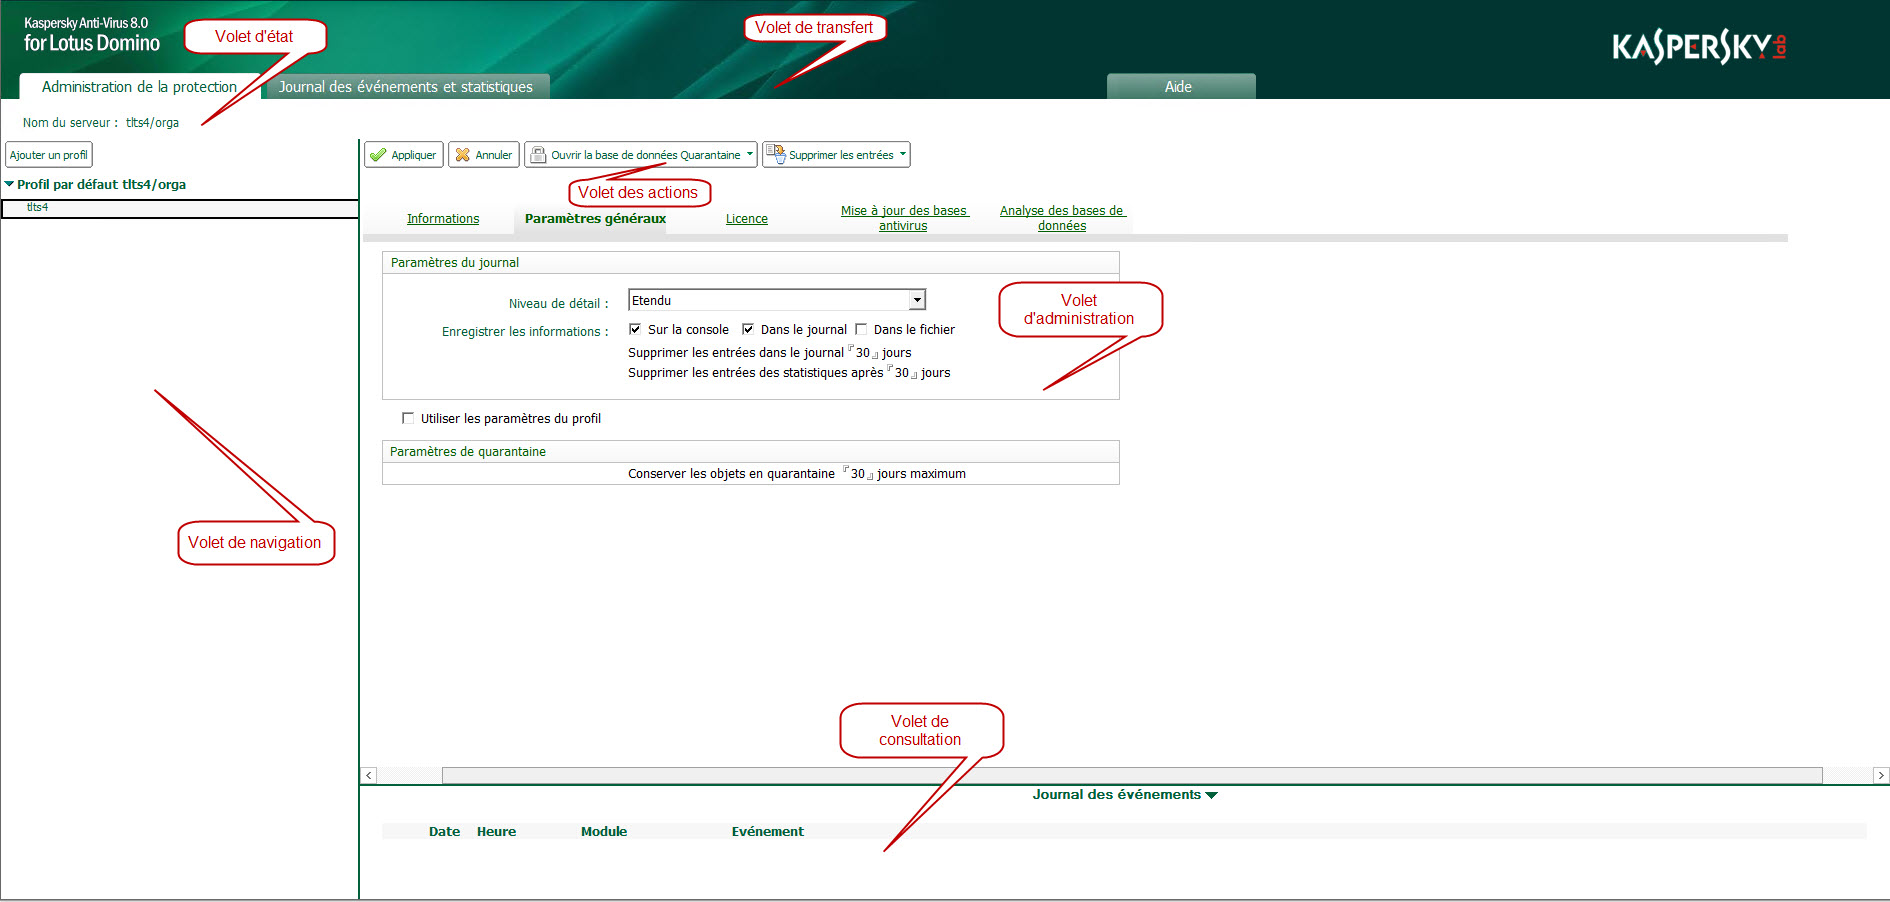Click the Paramètres du journal section header
Viewport: 1890px width, 902px height.
coord(750,263)
